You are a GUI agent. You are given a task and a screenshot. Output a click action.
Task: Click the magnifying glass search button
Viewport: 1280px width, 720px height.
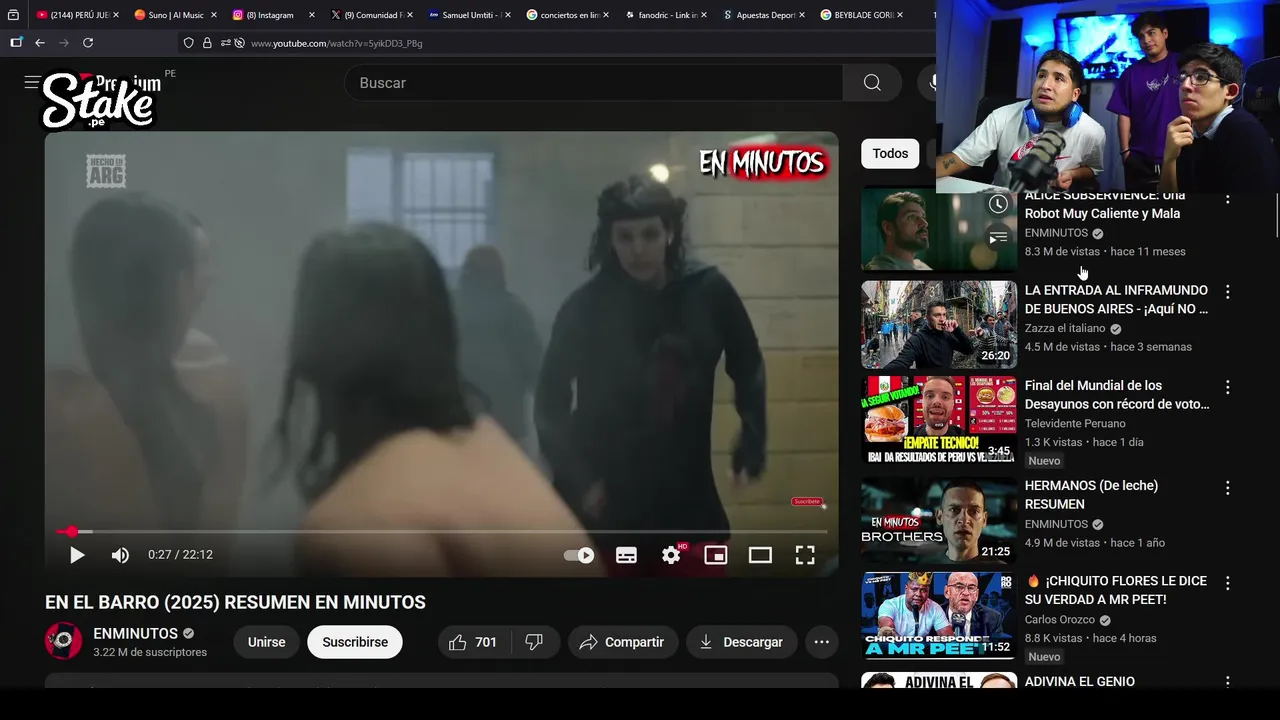872,83
